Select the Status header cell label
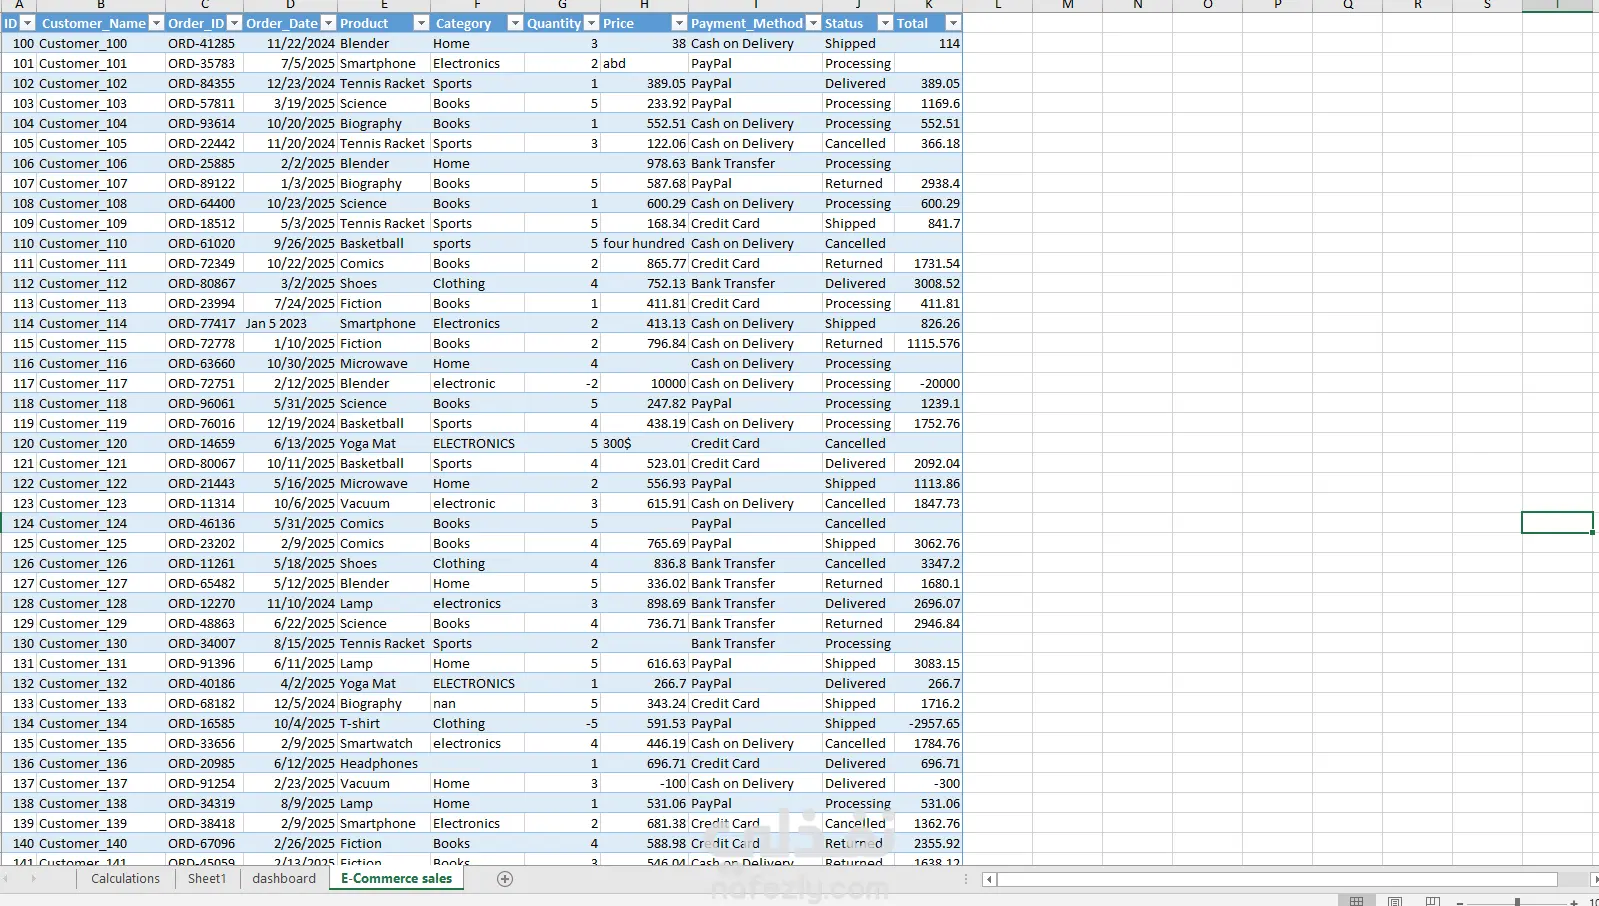Viewport: 1599px width, 906px height. 844,23
